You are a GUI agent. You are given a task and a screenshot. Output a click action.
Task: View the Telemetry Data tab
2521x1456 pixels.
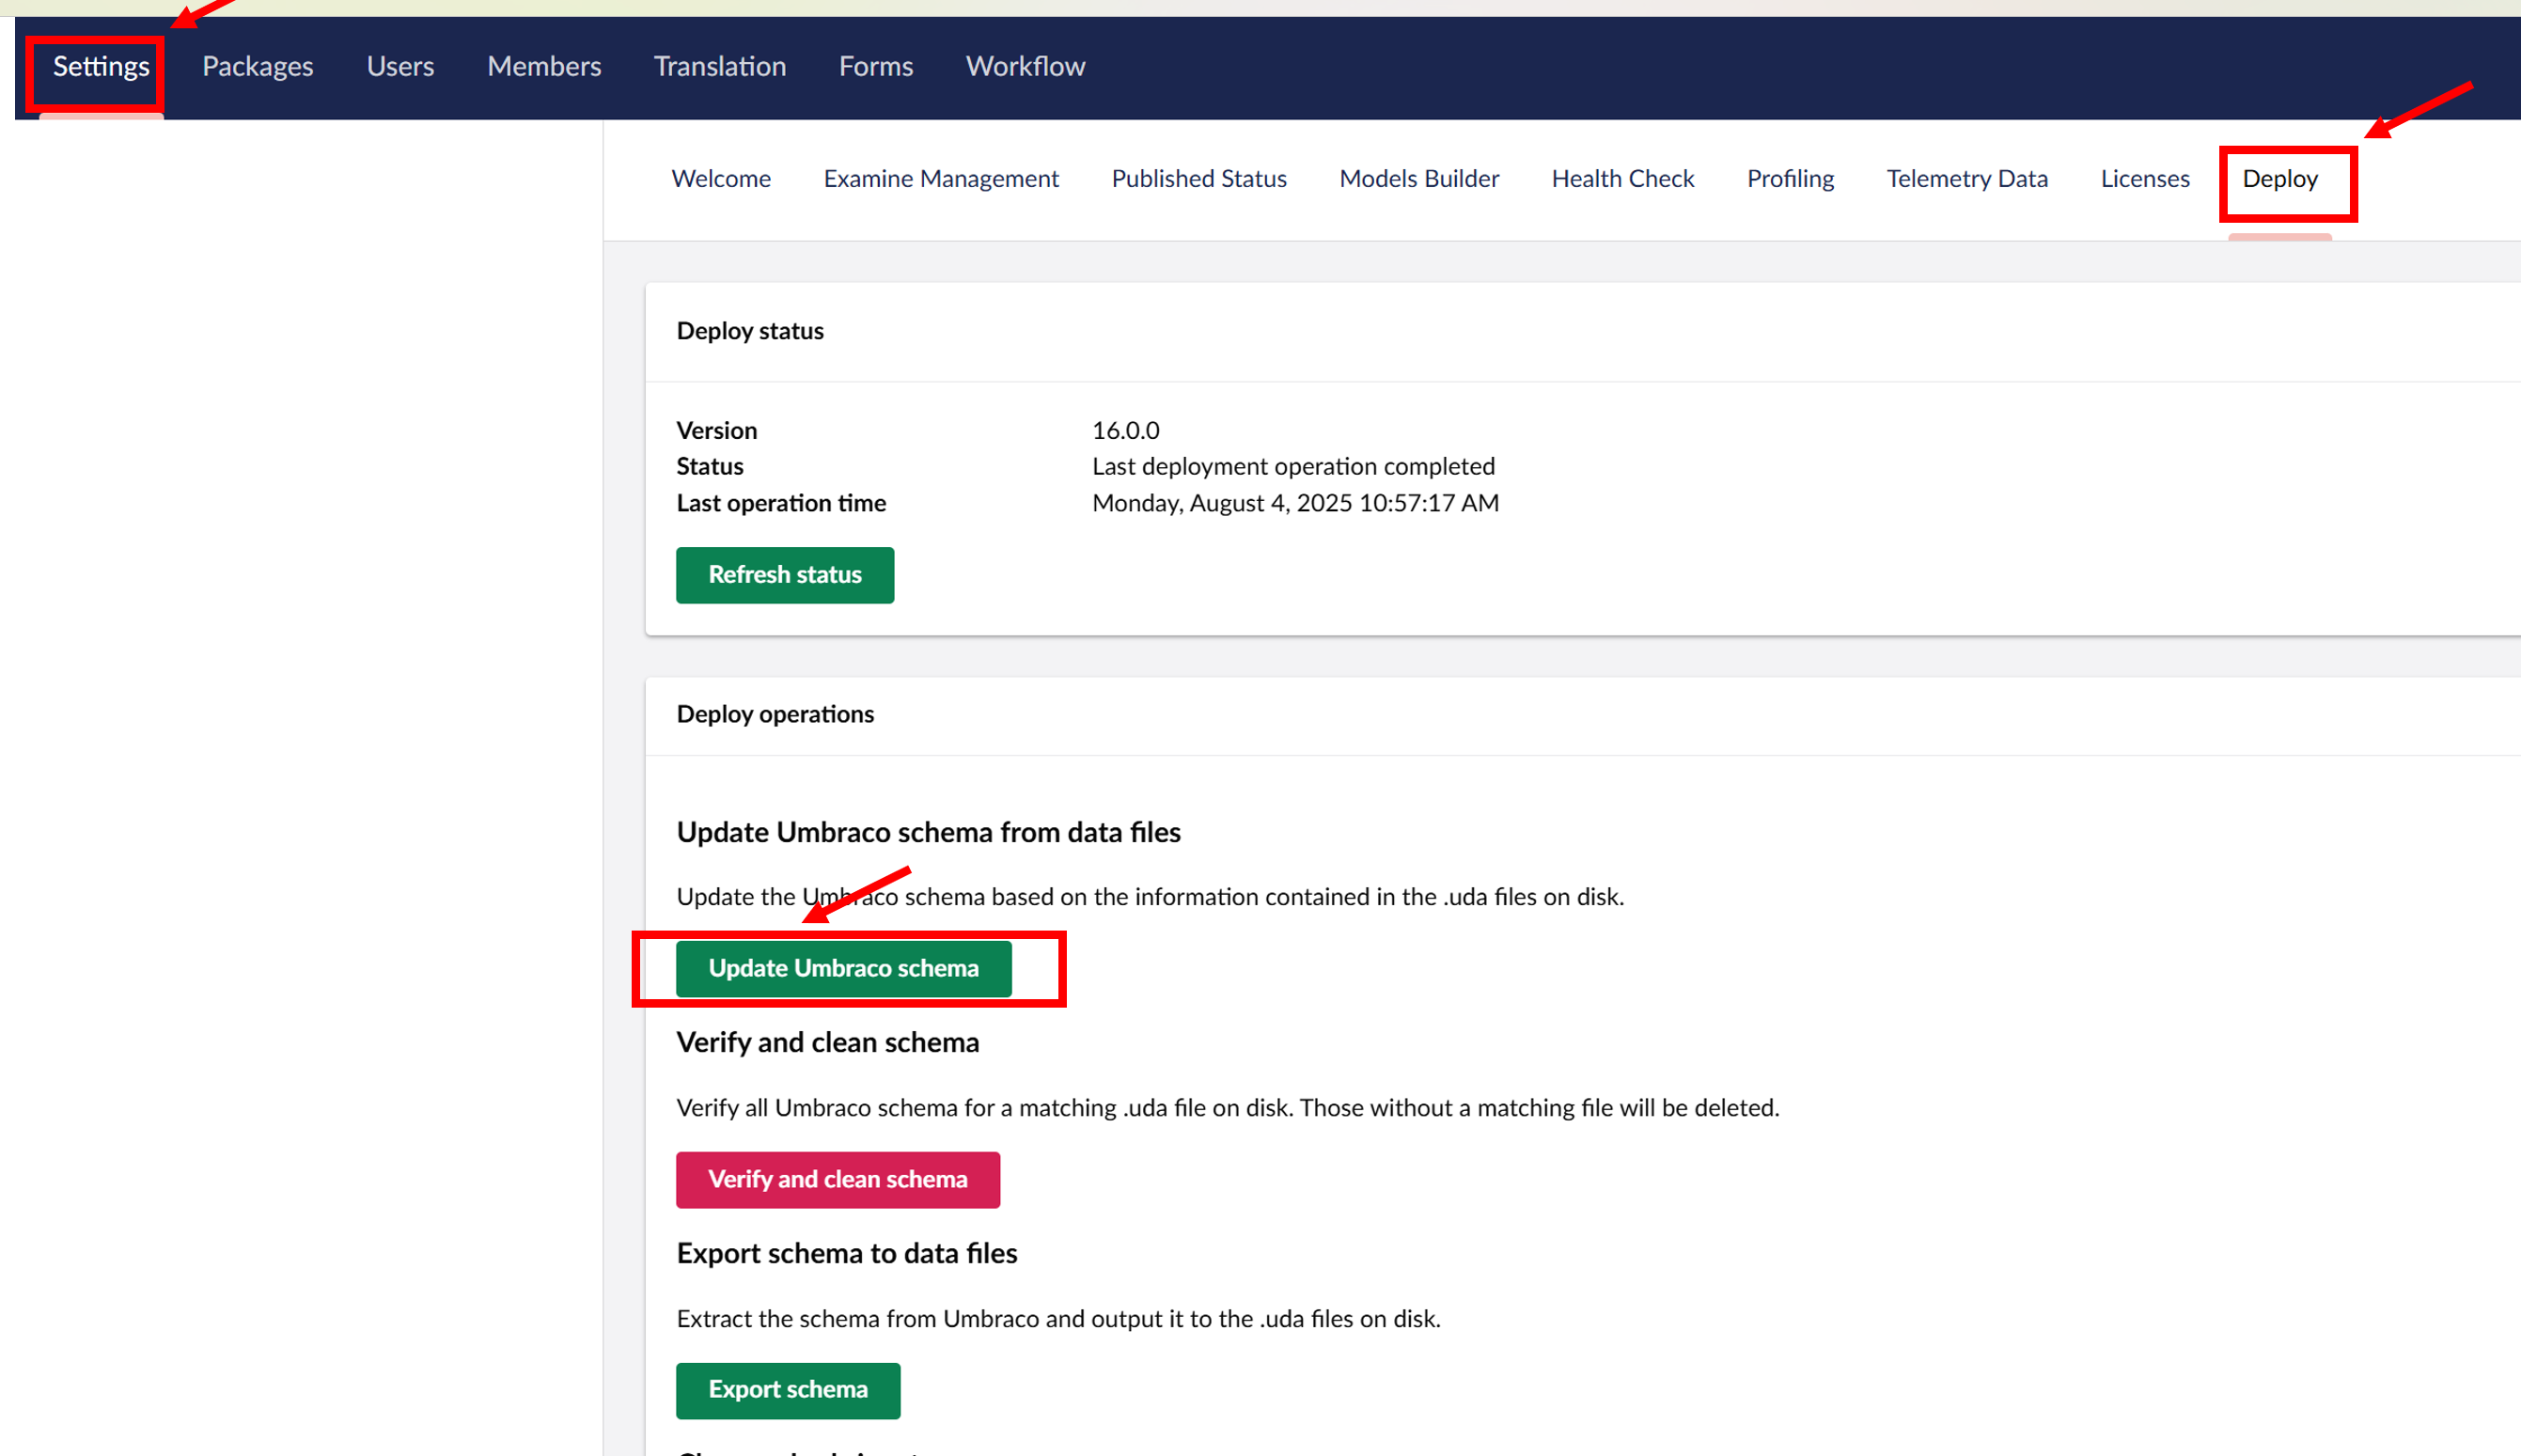(x=1966, y=179)
